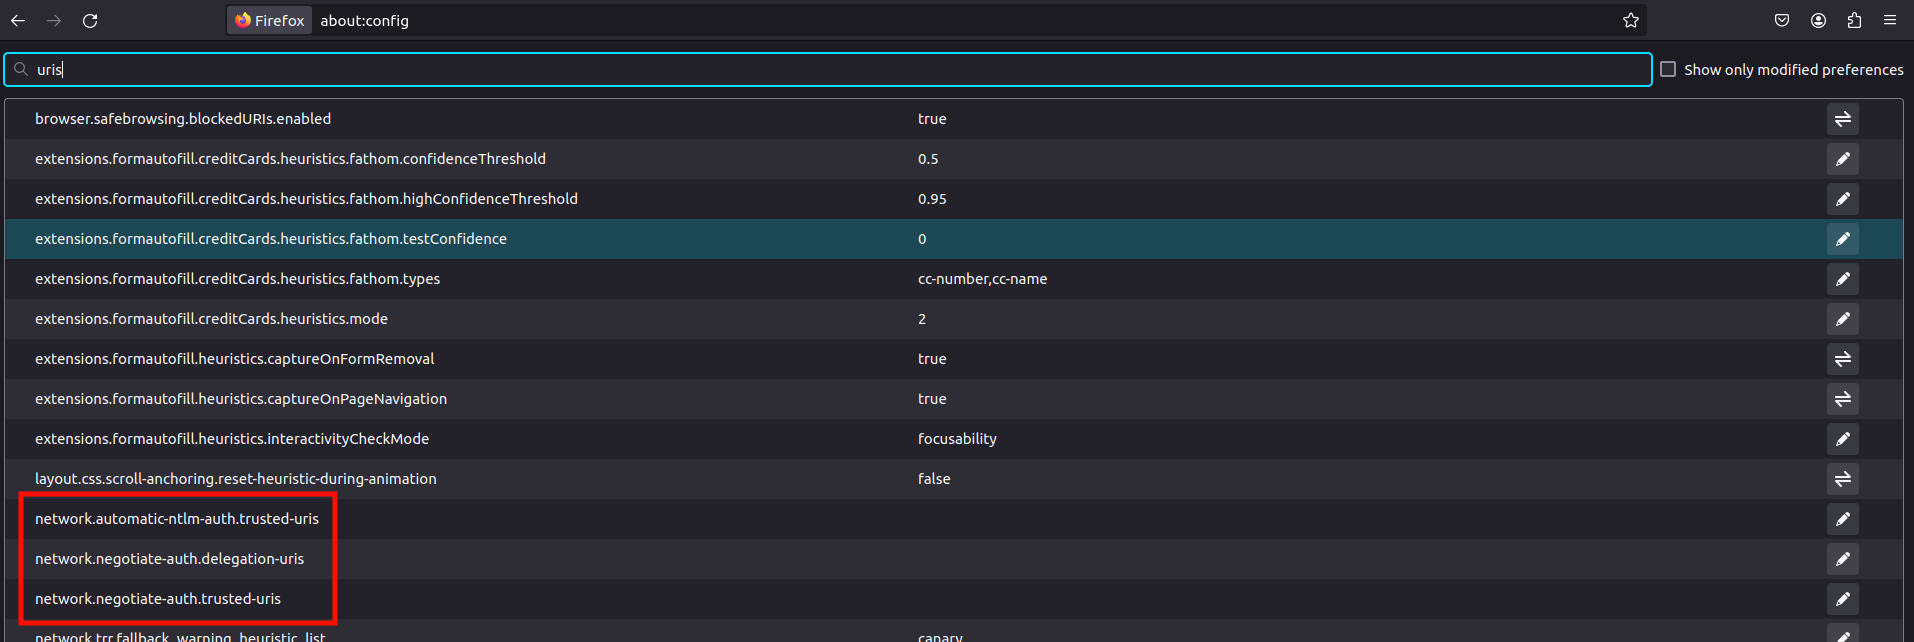Click the false value of scroll-anchoring

934,479
